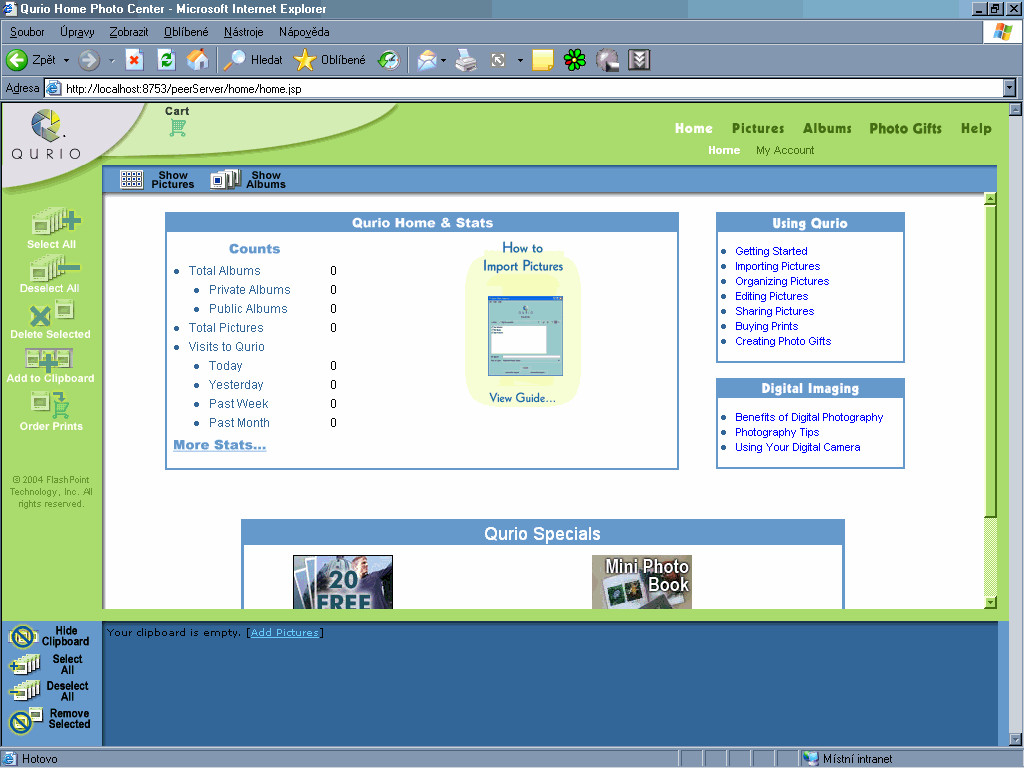Screen dimensions: 1024x768
Task: Open the Mail button dropdown arrow
Action: (x=443, y=60)
